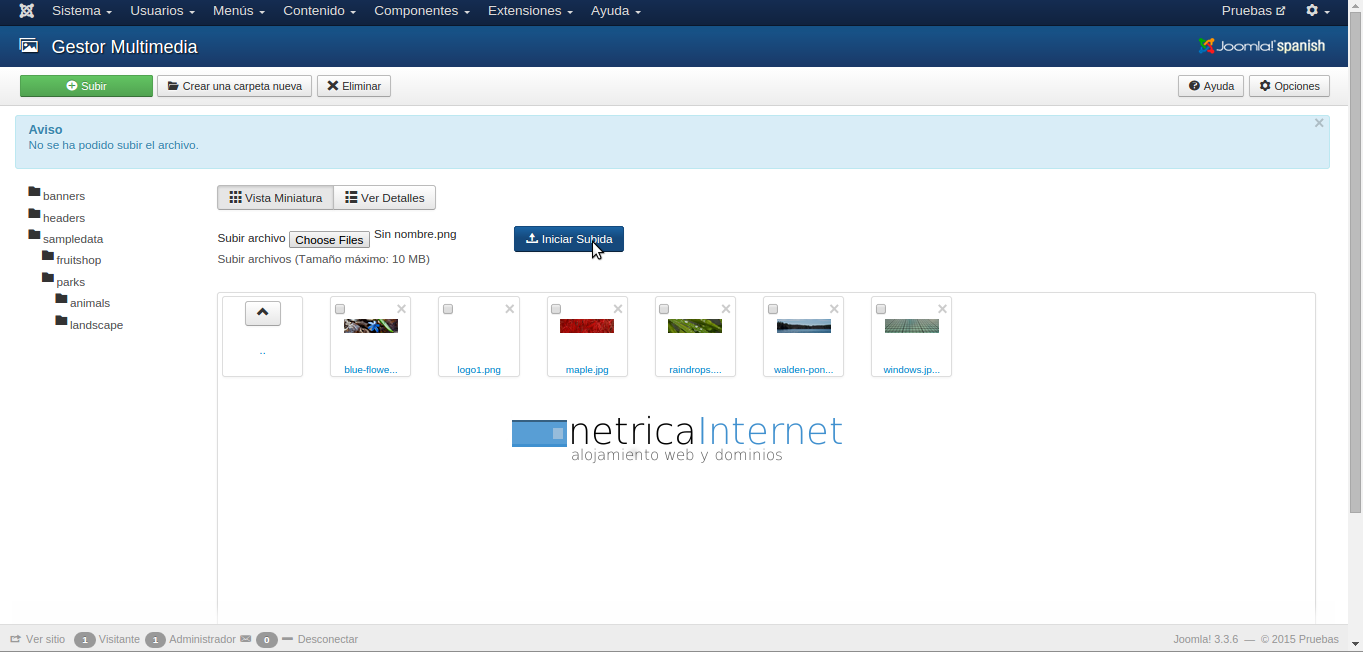Switch to Ver Detalles view
Image resolution: width=1363 pixels, height=652 pixels.
pyautogui.click(x=385, y=198)
